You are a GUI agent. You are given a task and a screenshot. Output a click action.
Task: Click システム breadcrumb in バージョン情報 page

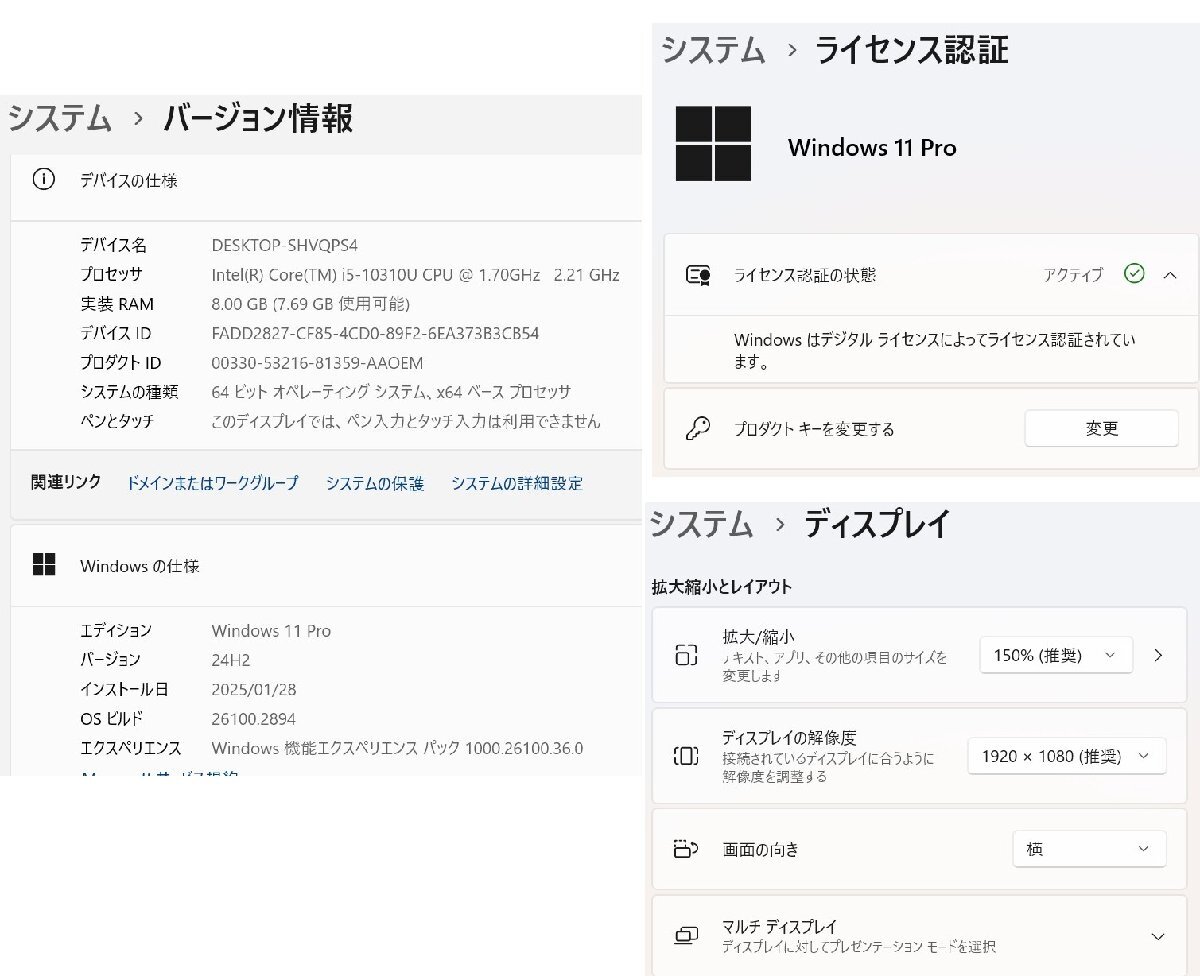pos(60,119)
